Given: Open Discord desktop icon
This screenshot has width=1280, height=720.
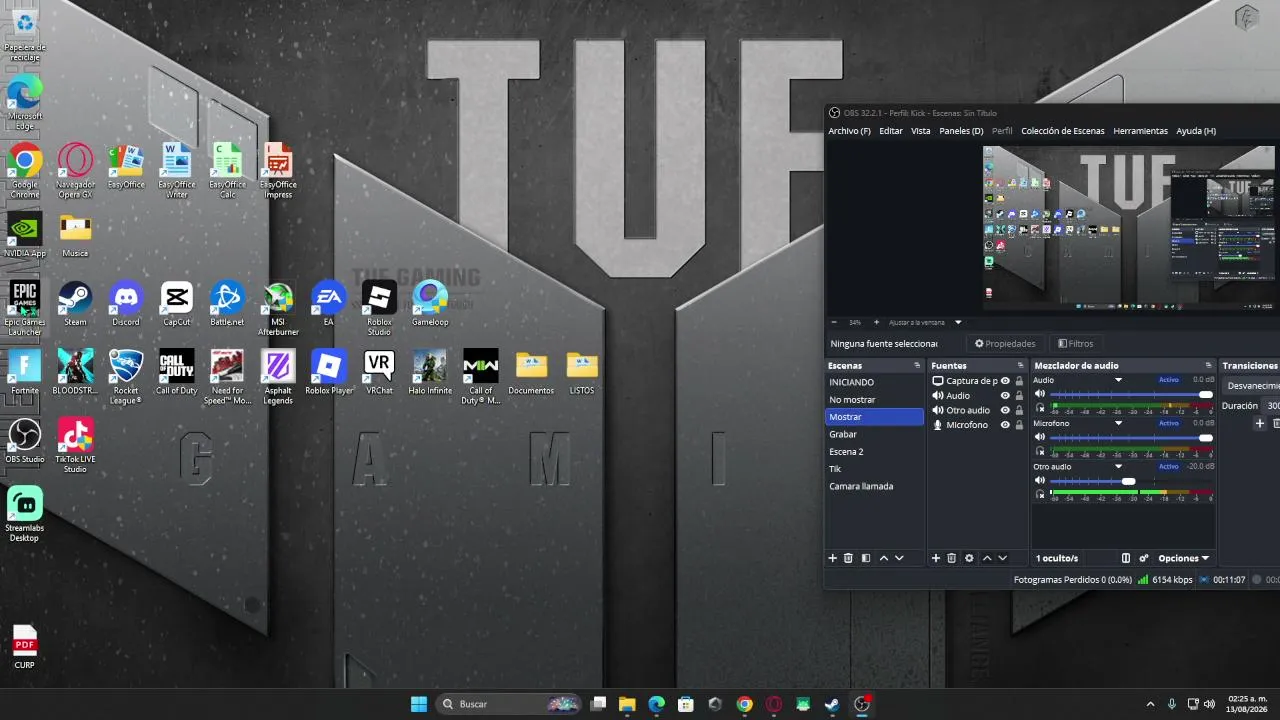Looking at the screenshot, I should click(126, 303).
